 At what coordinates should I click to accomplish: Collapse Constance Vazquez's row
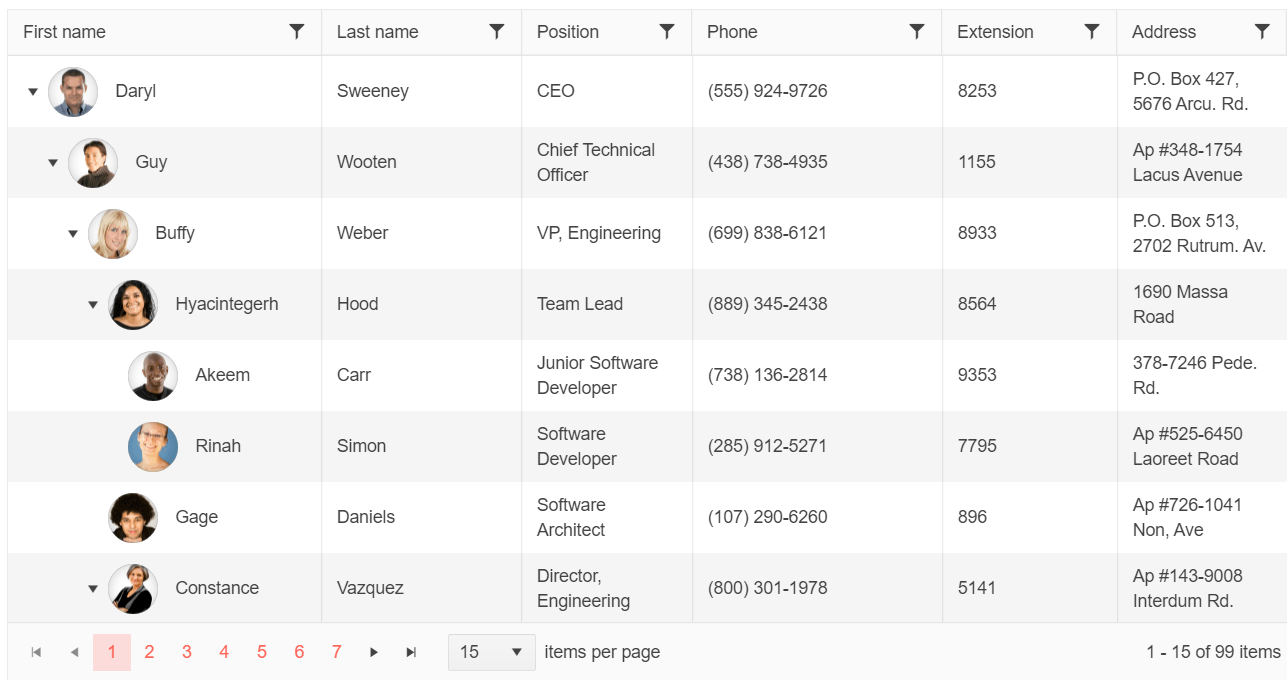[x=92, y=588]
